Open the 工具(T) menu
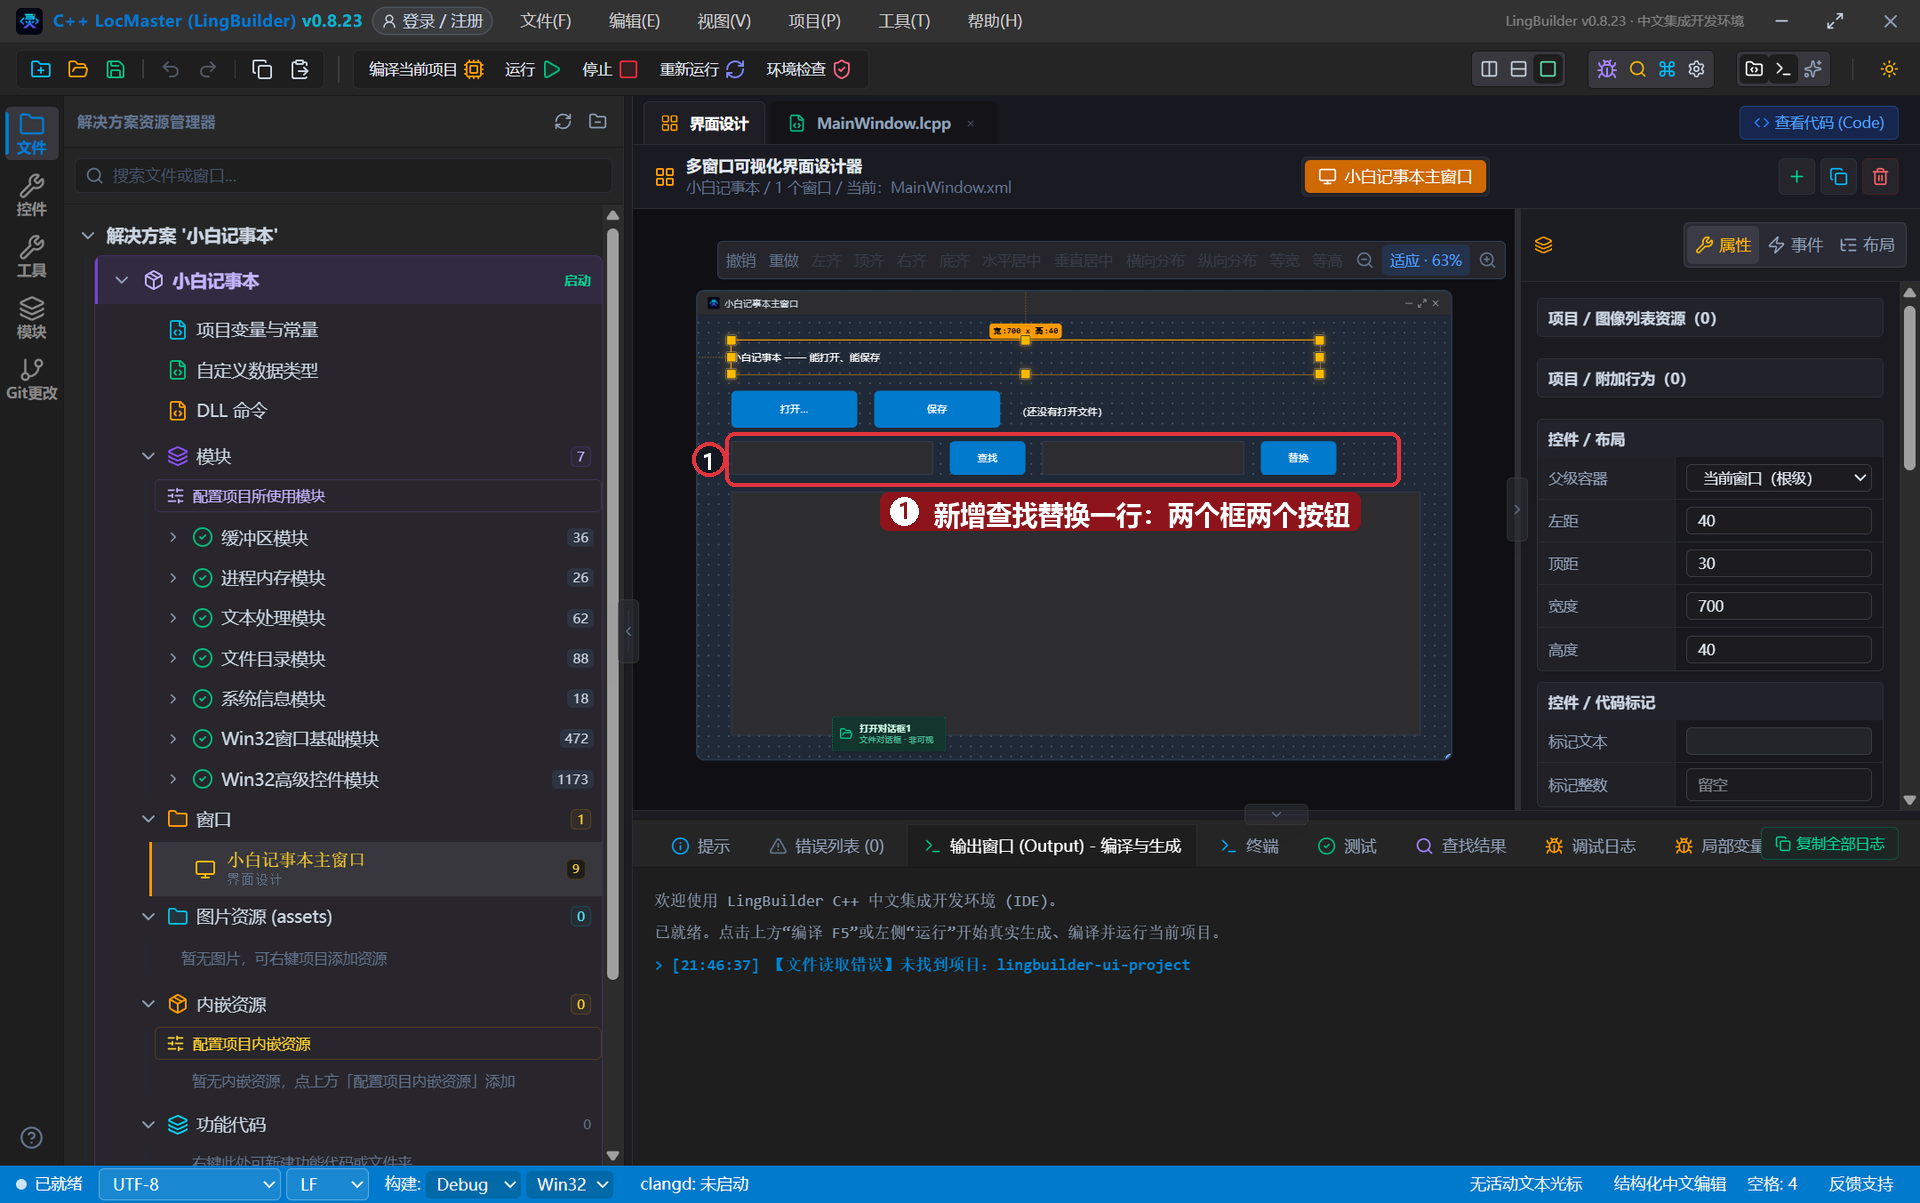 [x=904, y=21]
